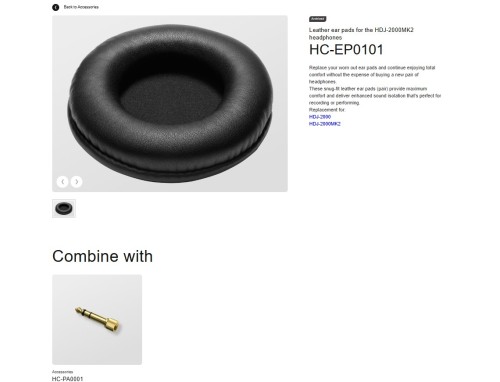Click the 'These snug-fit leather' paragraph
The height and width of the screenshot is (382, 500).
[375, 96]
